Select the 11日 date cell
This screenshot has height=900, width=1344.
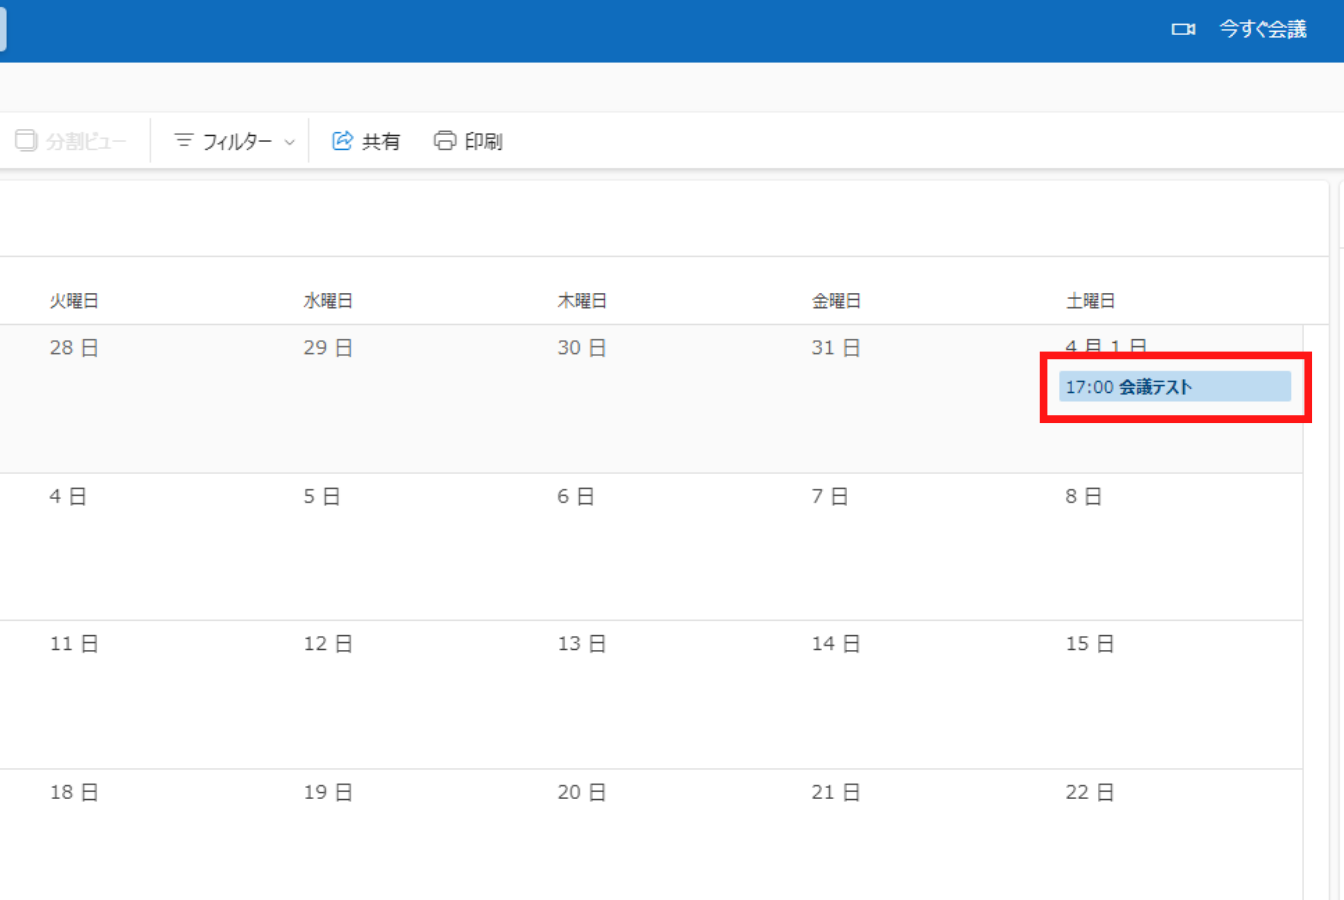pos(74,643)
